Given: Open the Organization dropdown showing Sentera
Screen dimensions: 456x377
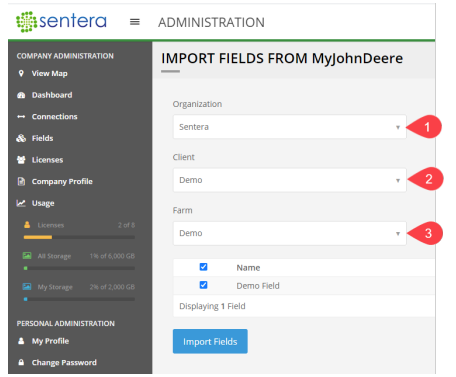Looking at the screenshot, I should click(x=290, y=127).
